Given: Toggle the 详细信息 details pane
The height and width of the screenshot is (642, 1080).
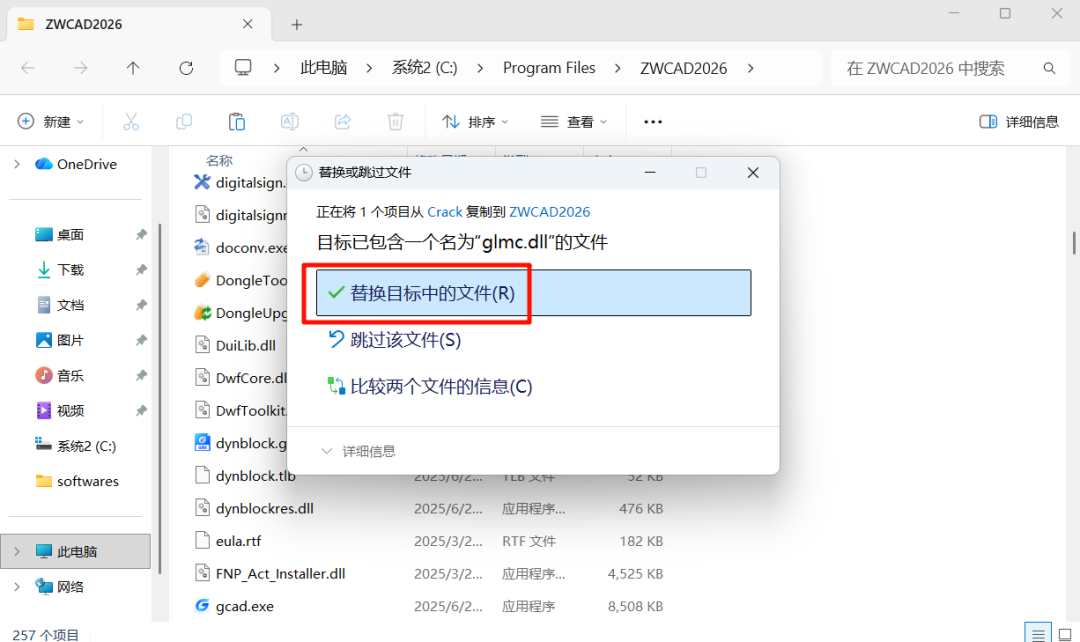Looking at the screenshot, I should (x=1019, y=122).
